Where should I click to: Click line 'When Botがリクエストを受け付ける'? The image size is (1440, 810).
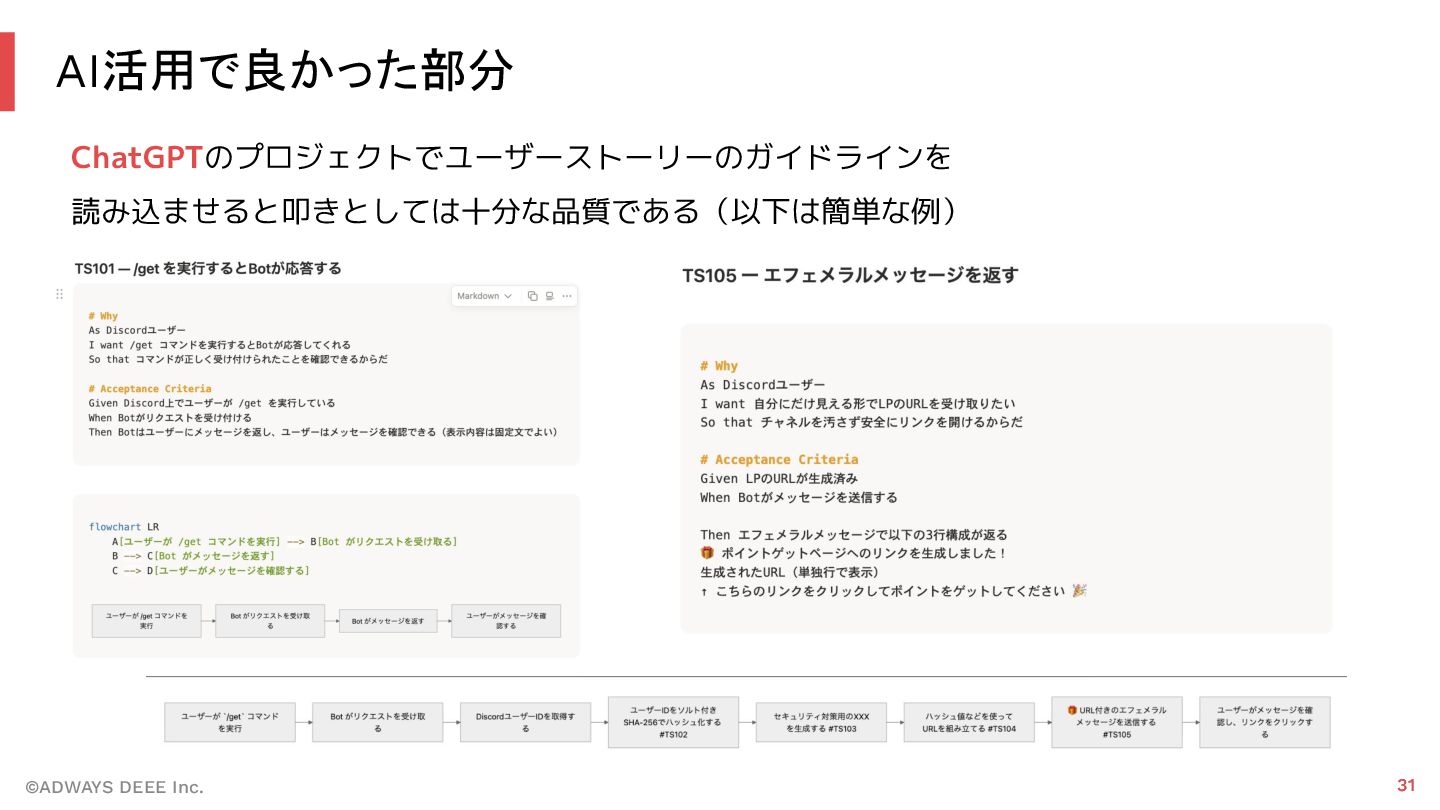pos(170,418)
